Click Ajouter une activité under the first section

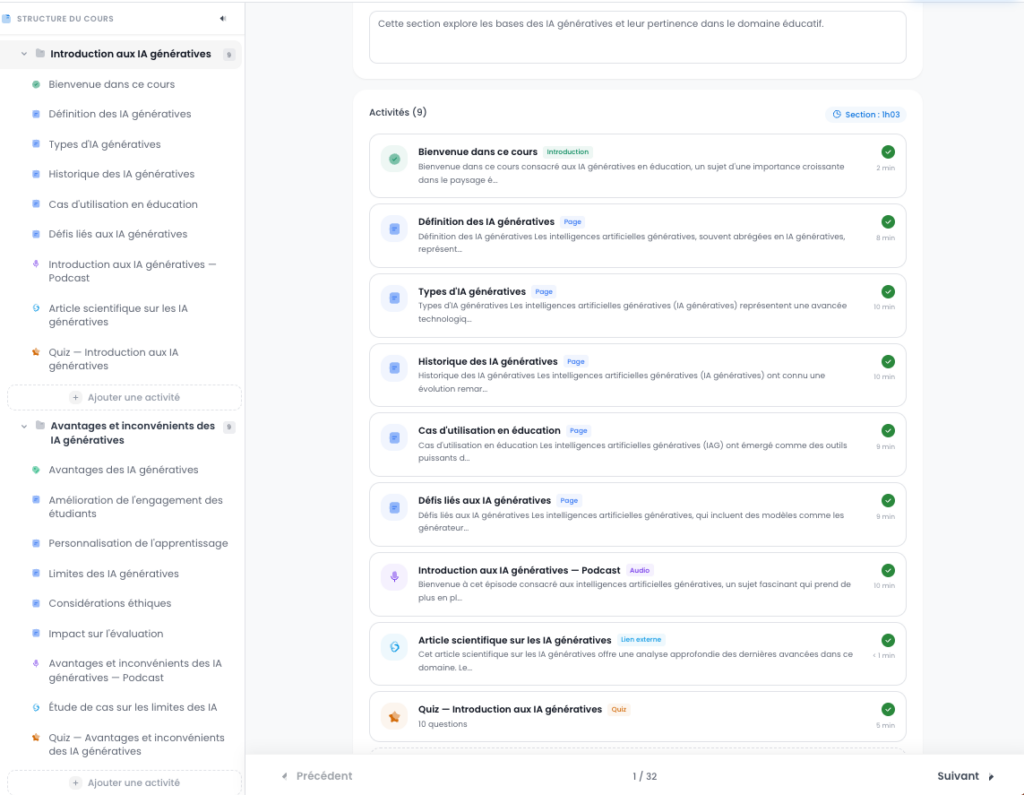tap(124, 397)
